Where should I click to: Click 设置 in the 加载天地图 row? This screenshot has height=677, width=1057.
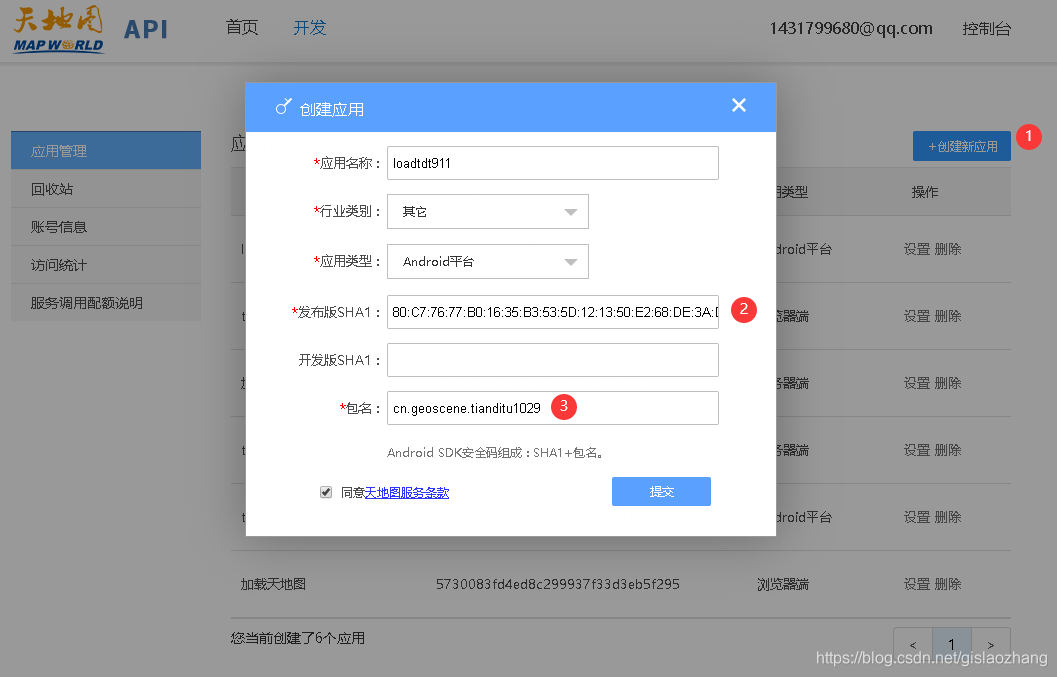tap(917, 584)
